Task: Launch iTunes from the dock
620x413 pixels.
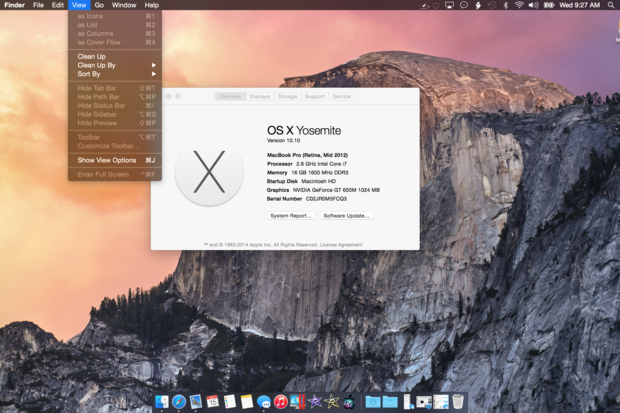Action: [x=281, y=402]
